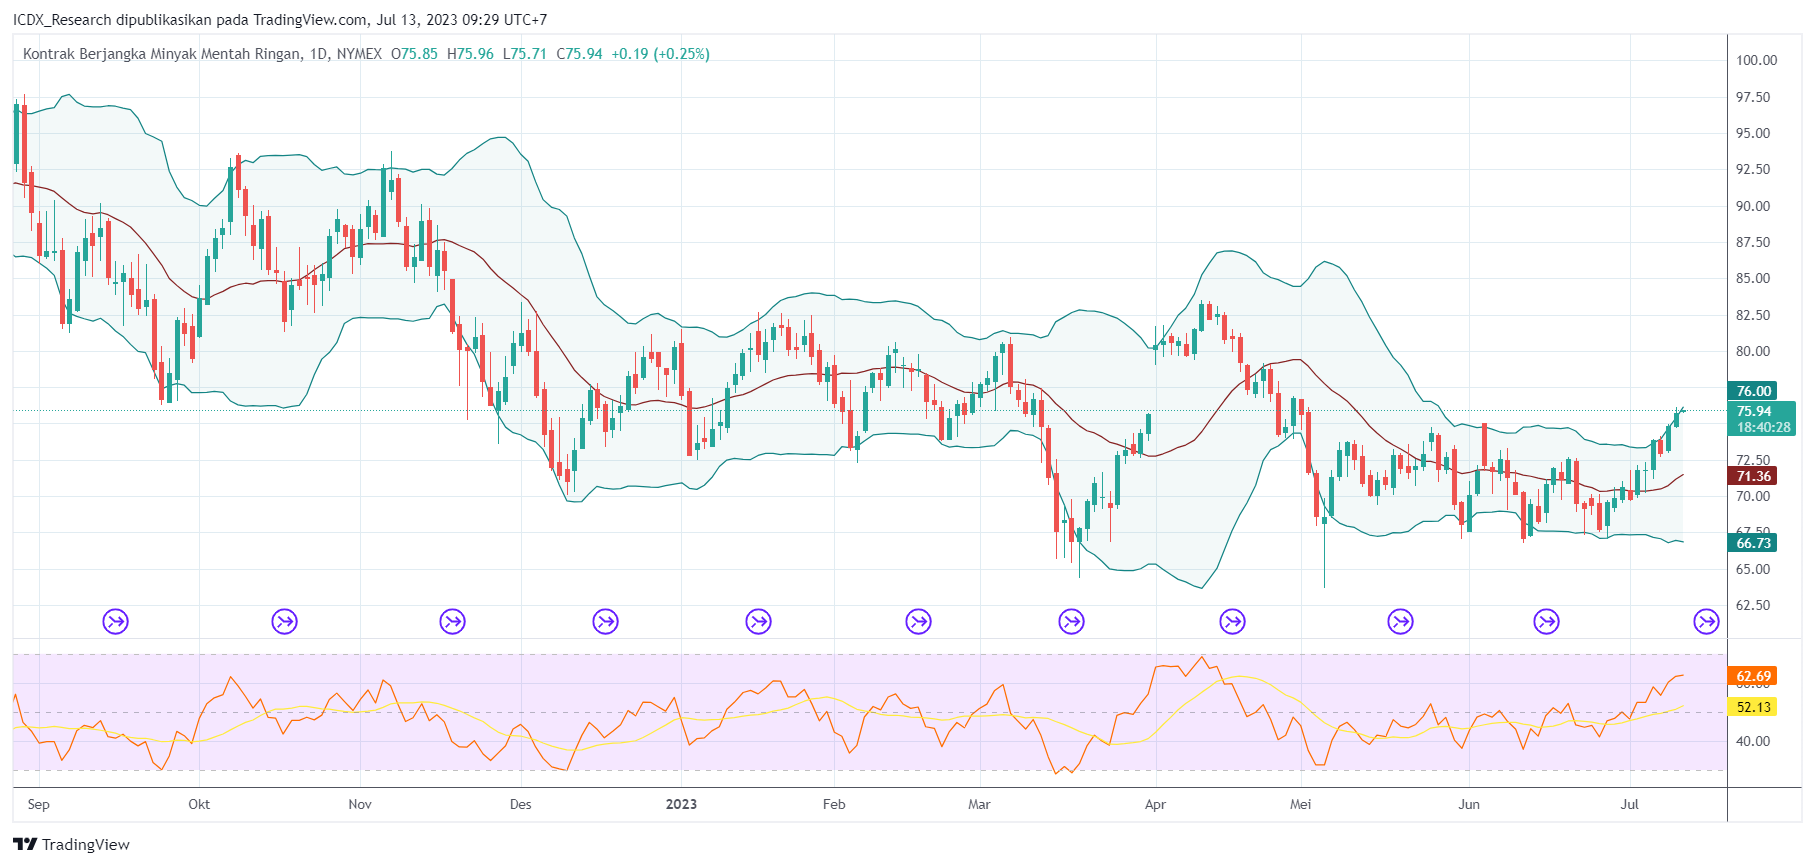1815x866 pixels.
Task: Click the Apr label on the time axis
Action: tap(1155, 804)
